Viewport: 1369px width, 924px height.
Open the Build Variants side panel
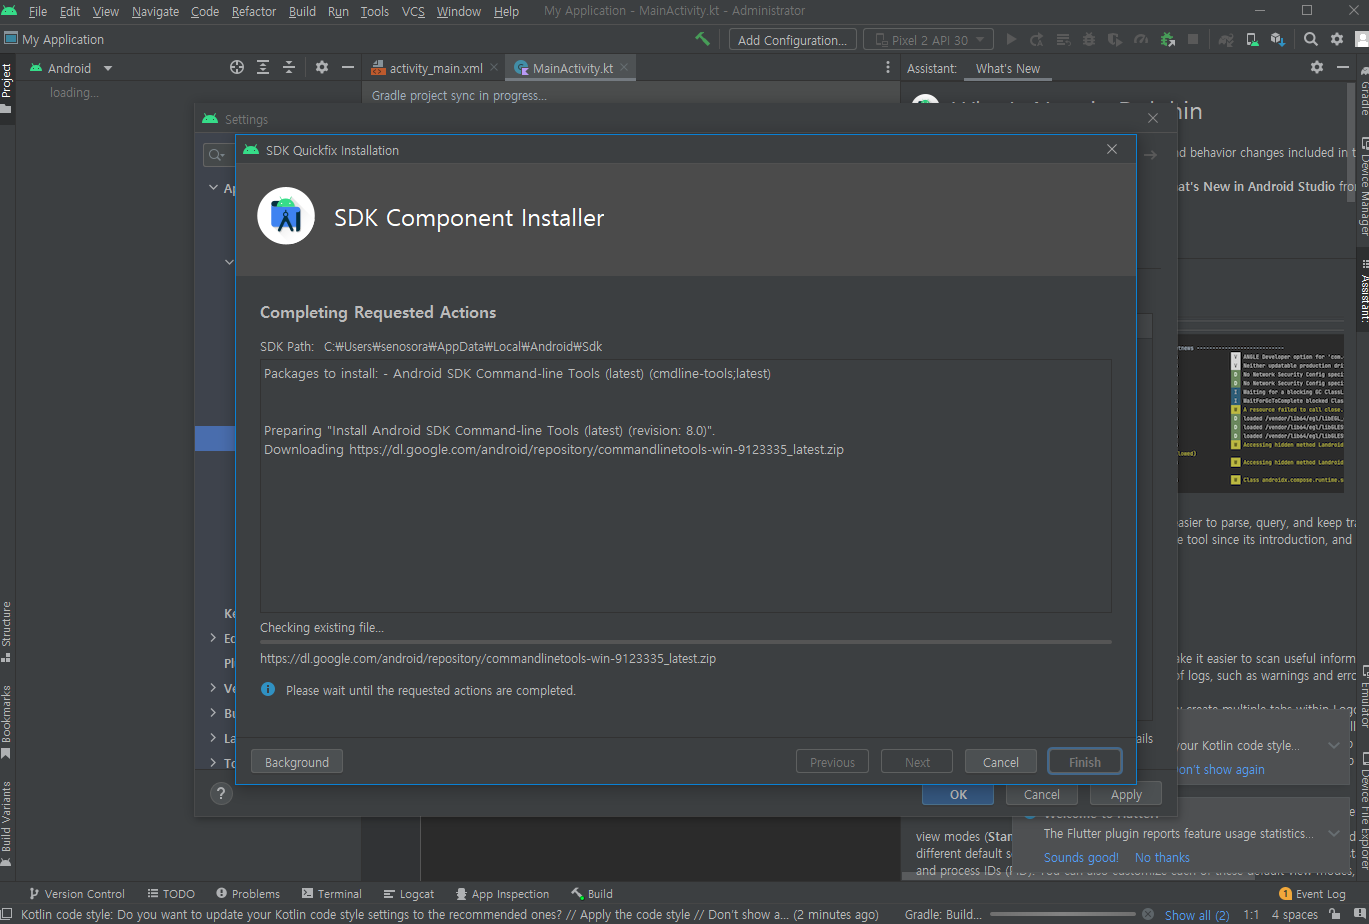[x=7, y=822]
